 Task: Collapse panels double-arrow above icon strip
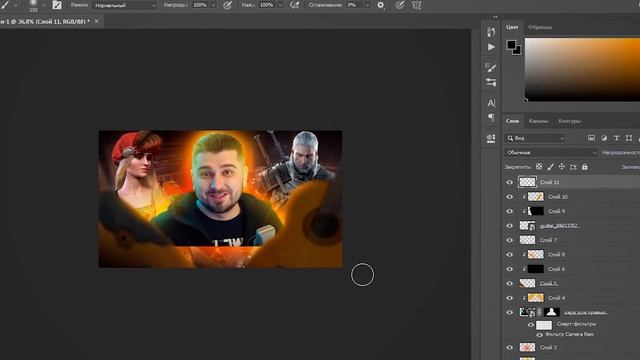click(495, 17)
